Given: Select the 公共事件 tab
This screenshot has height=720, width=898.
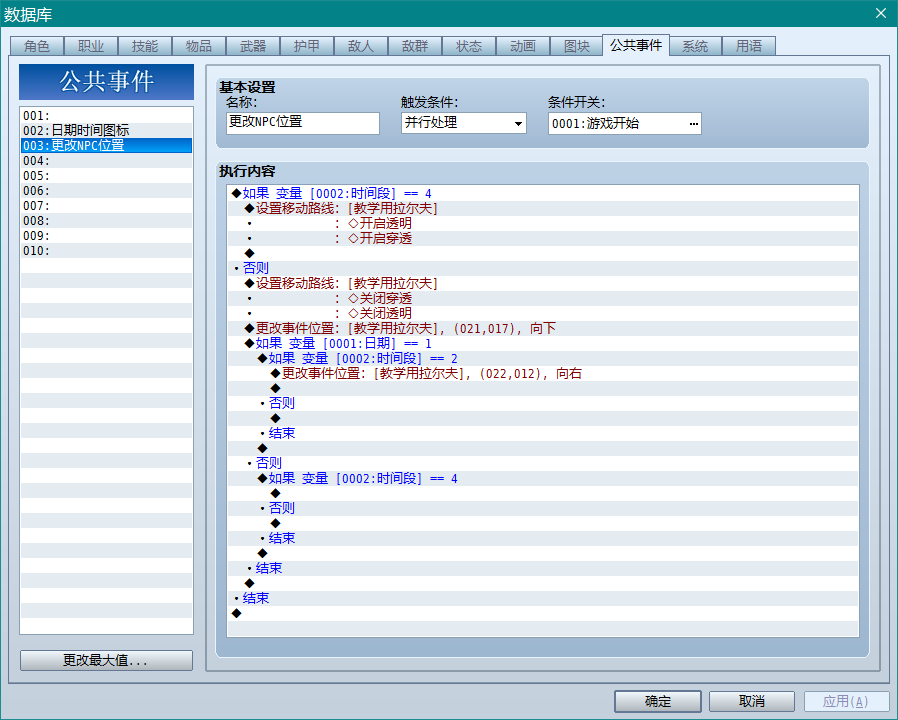Looking at the screenshot, I should point(636,45).
